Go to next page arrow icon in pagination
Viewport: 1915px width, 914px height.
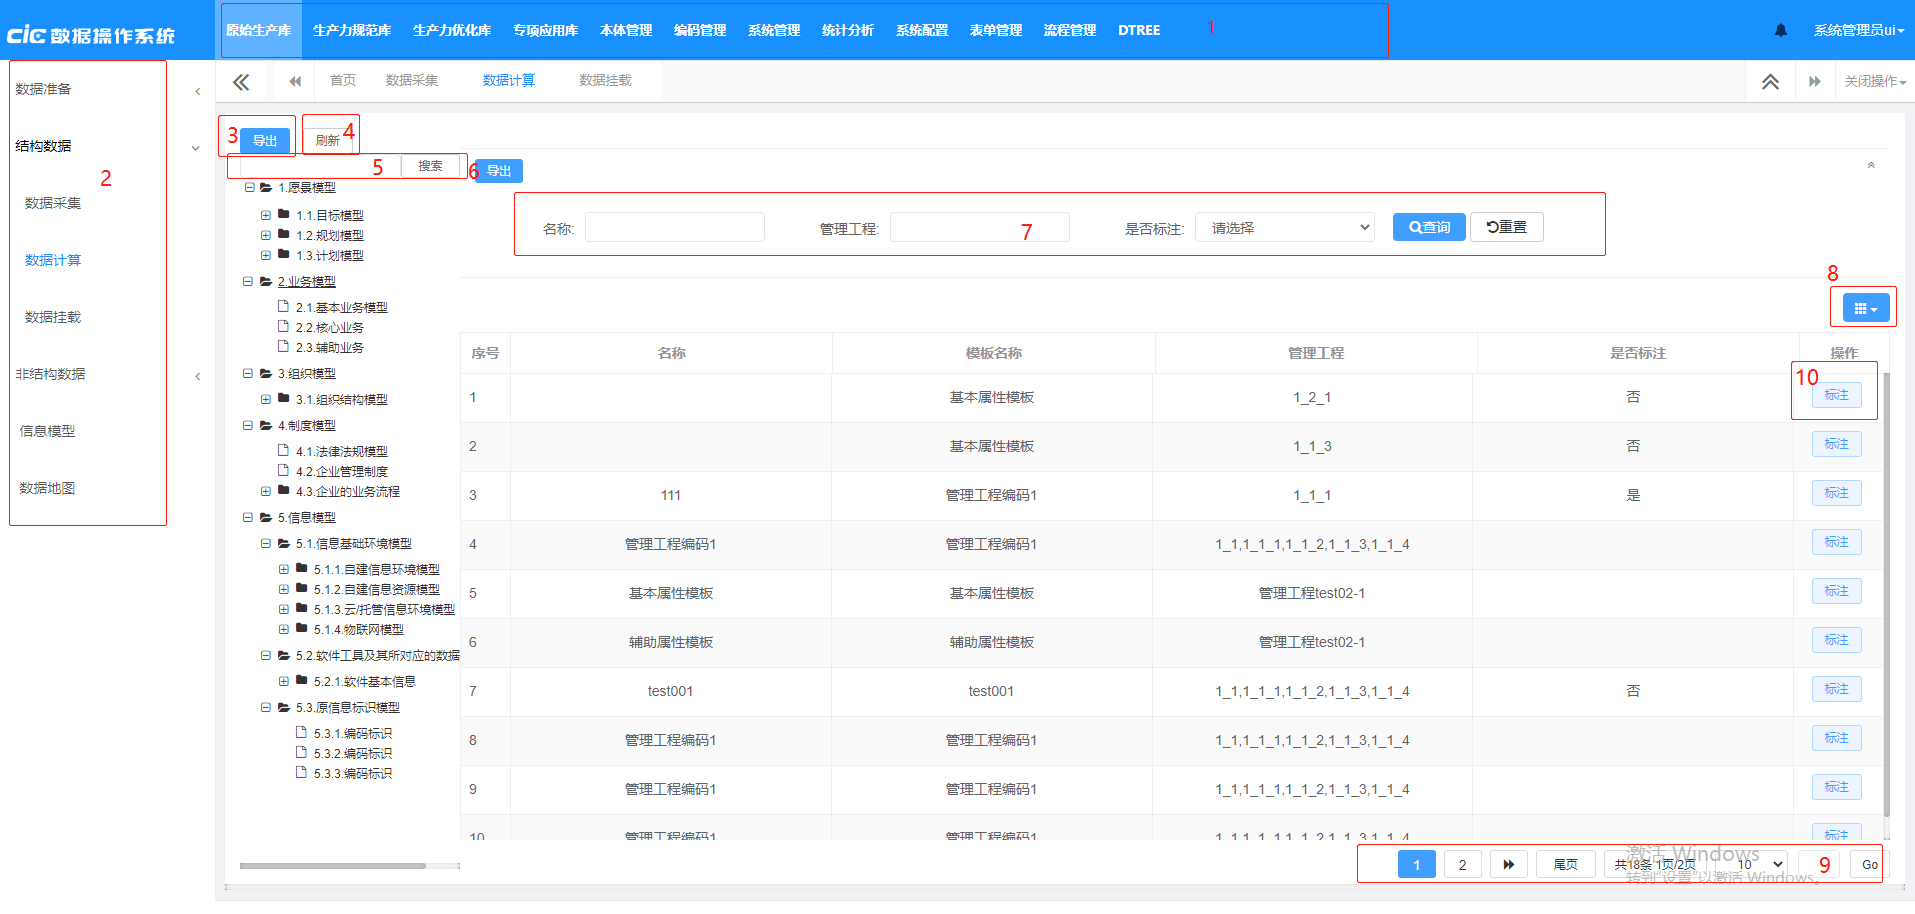tap(1508, 864)
